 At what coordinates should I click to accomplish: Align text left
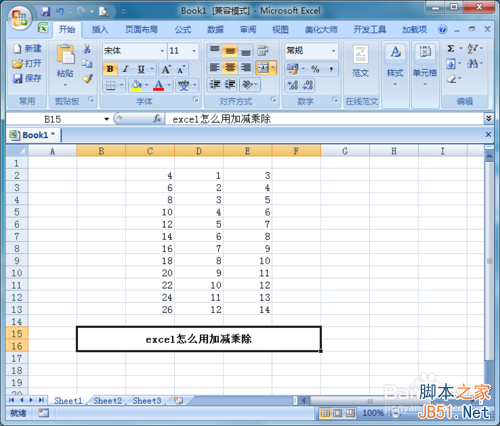coord(215,68)
